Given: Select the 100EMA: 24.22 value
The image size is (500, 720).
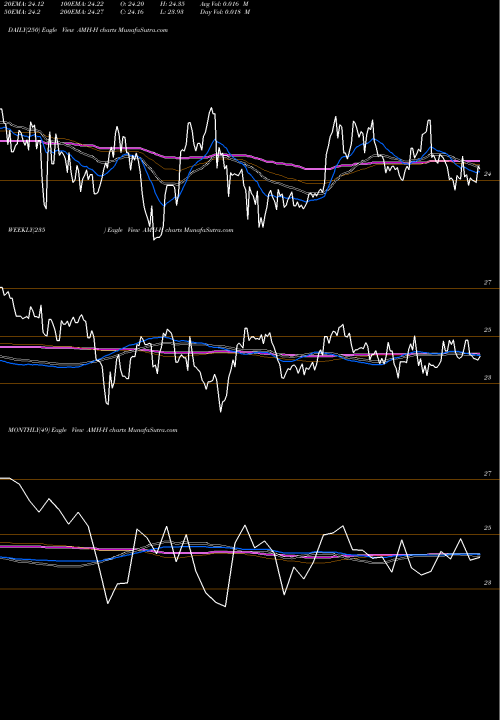Looking at the screenshot, I should [x=84, y=3].
